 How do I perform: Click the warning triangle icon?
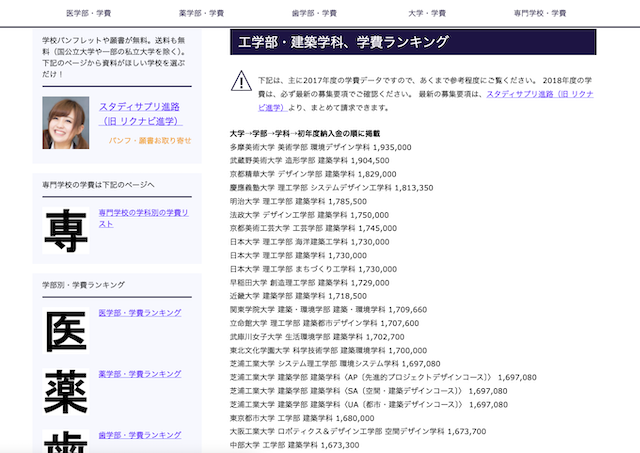241,81
